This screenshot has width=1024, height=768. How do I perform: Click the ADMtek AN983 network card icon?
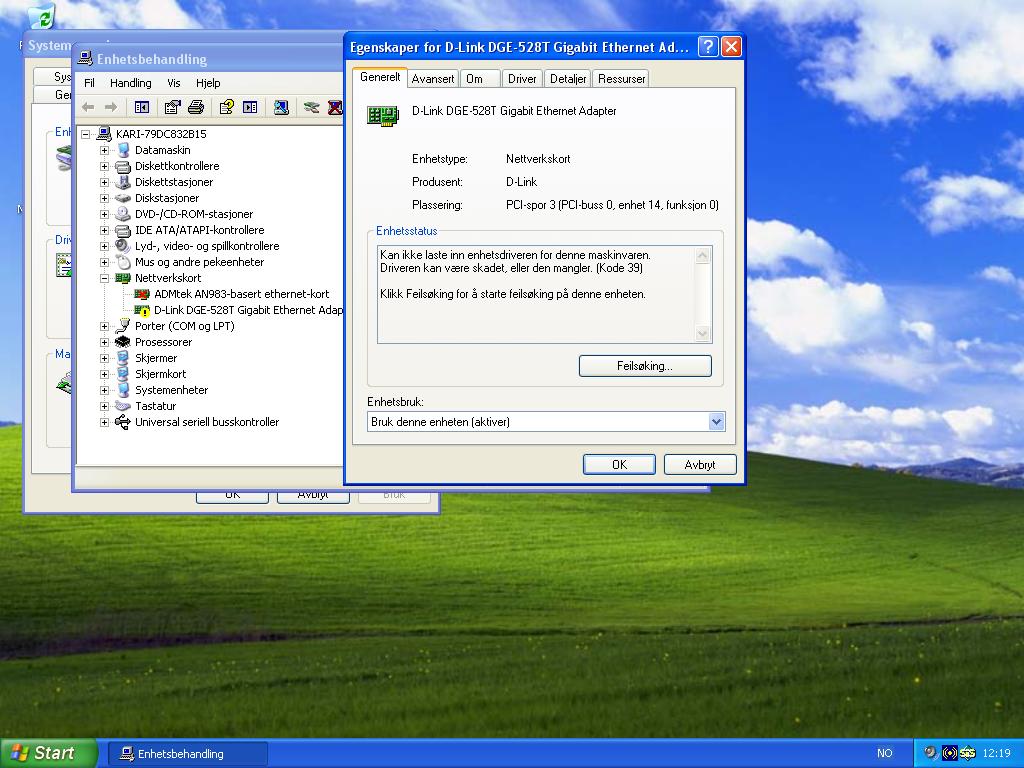142,294
